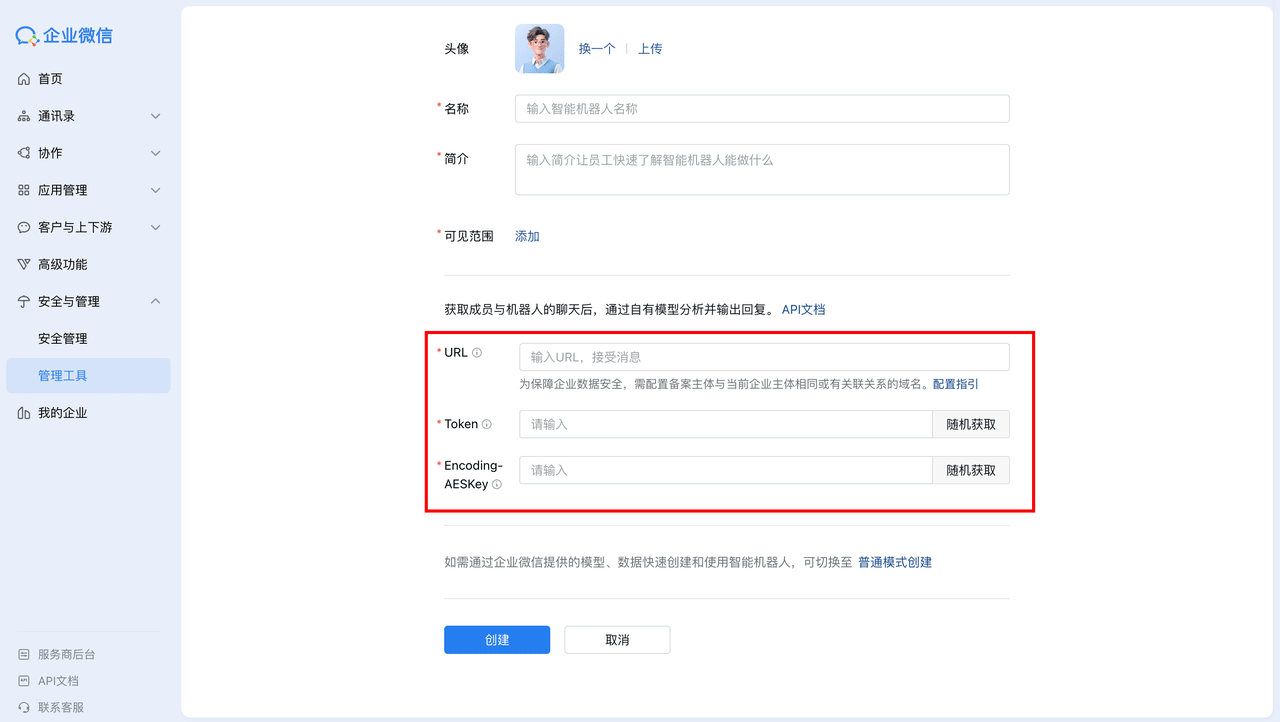
Task: Select 安全管理 in the sidebar
Action: tap(60, 338)
